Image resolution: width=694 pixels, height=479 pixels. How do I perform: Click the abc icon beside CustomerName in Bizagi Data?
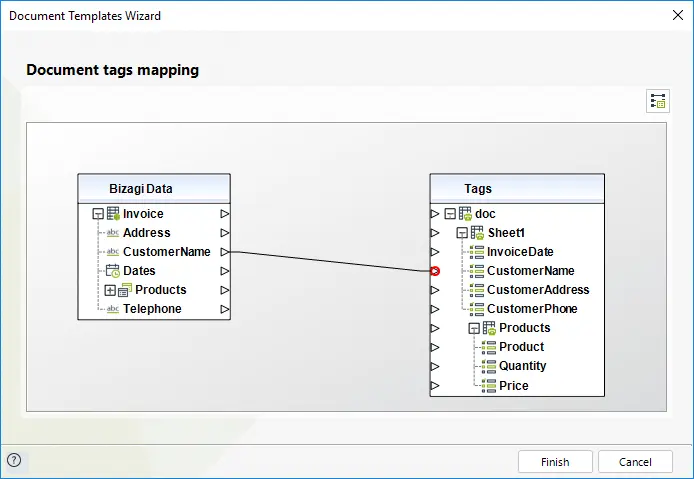[x=113, y=252]
